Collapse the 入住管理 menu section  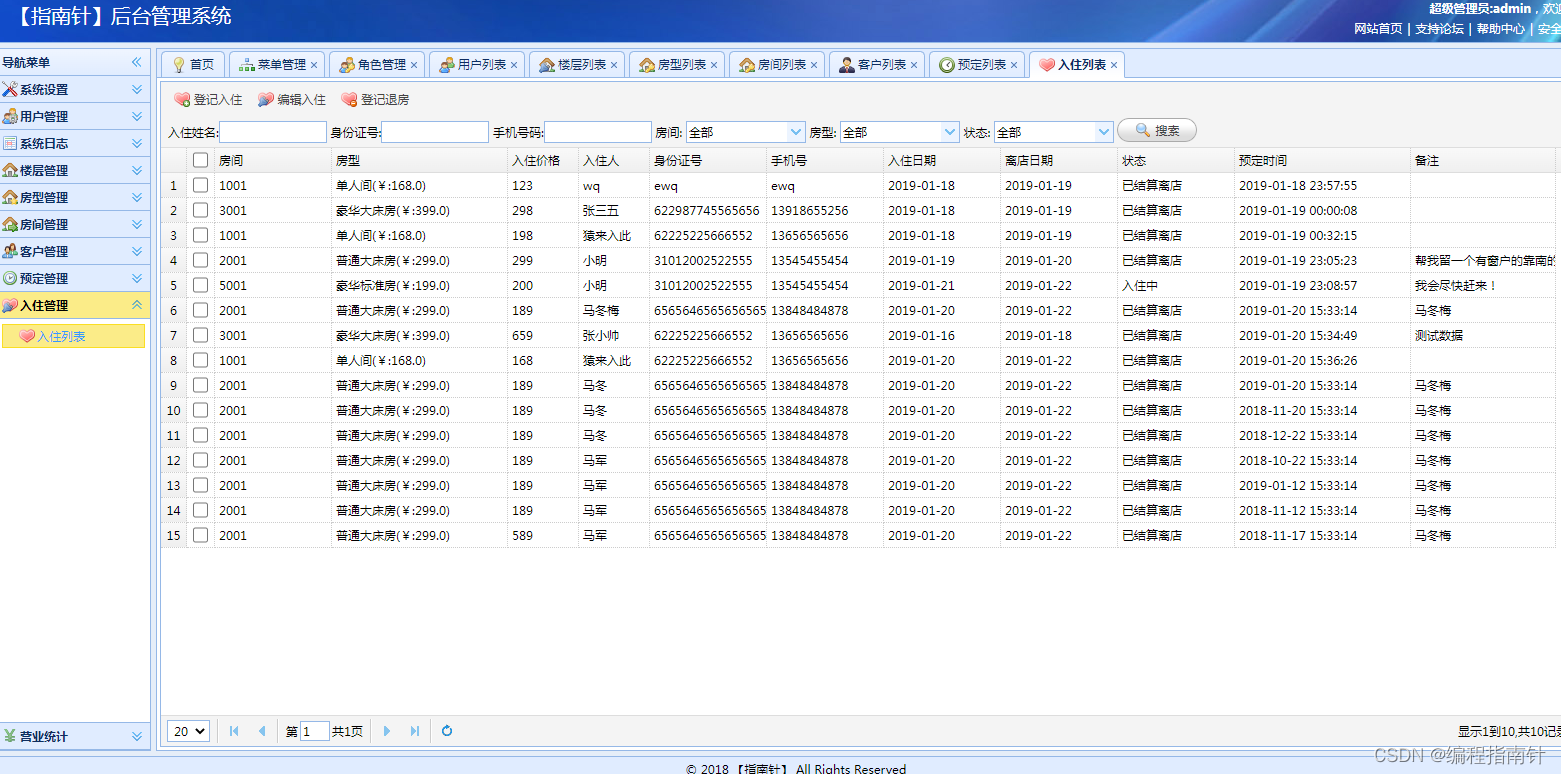75,305
